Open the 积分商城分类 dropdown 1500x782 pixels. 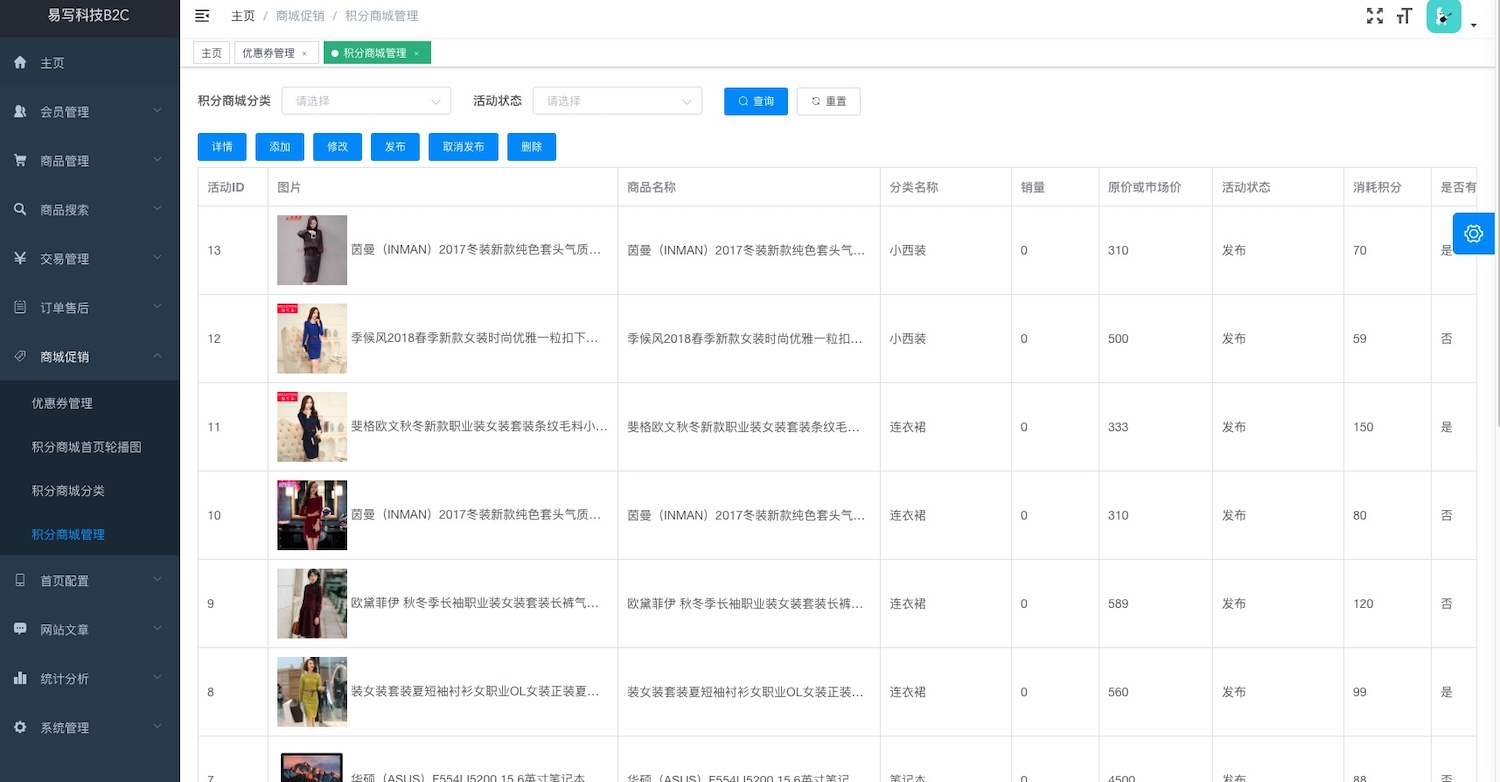[x=366, y=101]
